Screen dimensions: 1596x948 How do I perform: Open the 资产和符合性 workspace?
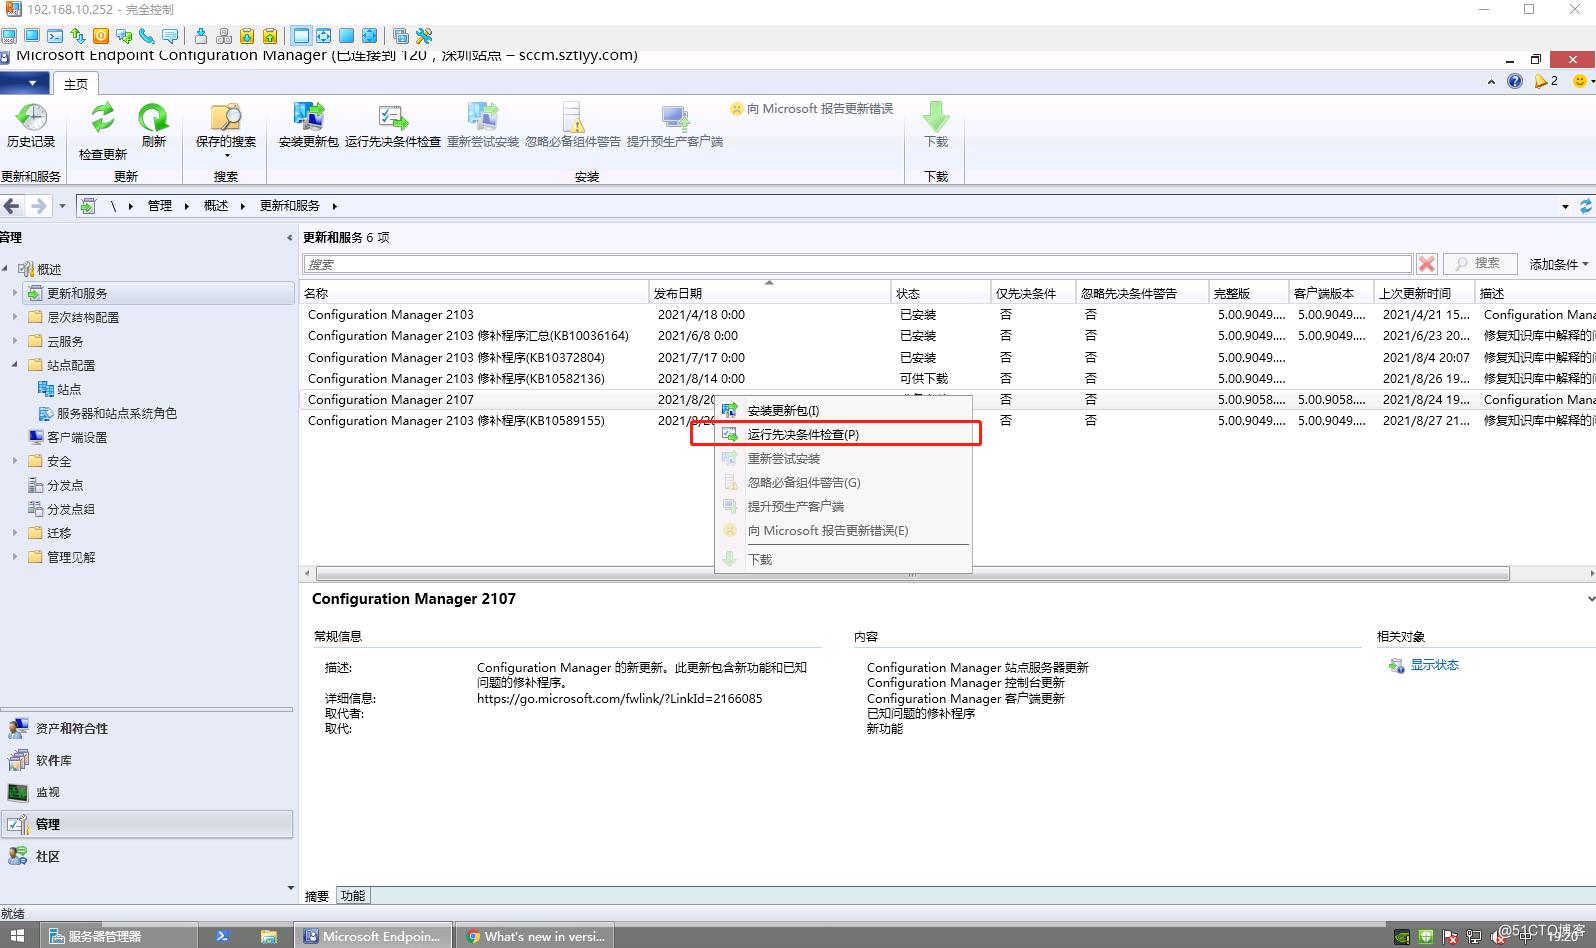(146, 728)
